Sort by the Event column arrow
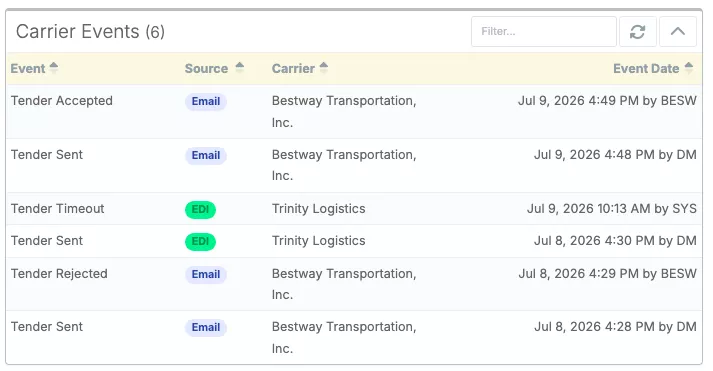The image size is (713, 371). click(54, 68)
